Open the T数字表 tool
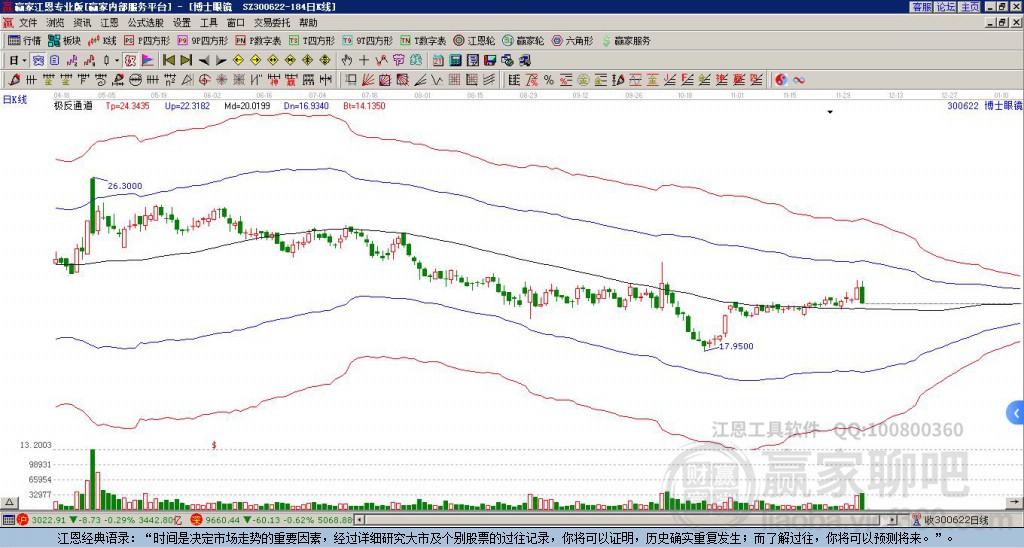1024x548 pixels. pos(423,40)
